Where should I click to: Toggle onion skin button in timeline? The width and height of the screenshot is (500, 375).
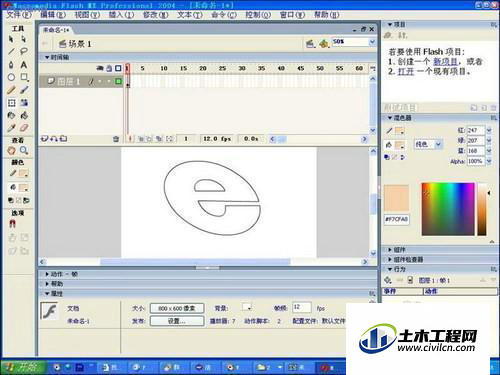pos(141,139)
